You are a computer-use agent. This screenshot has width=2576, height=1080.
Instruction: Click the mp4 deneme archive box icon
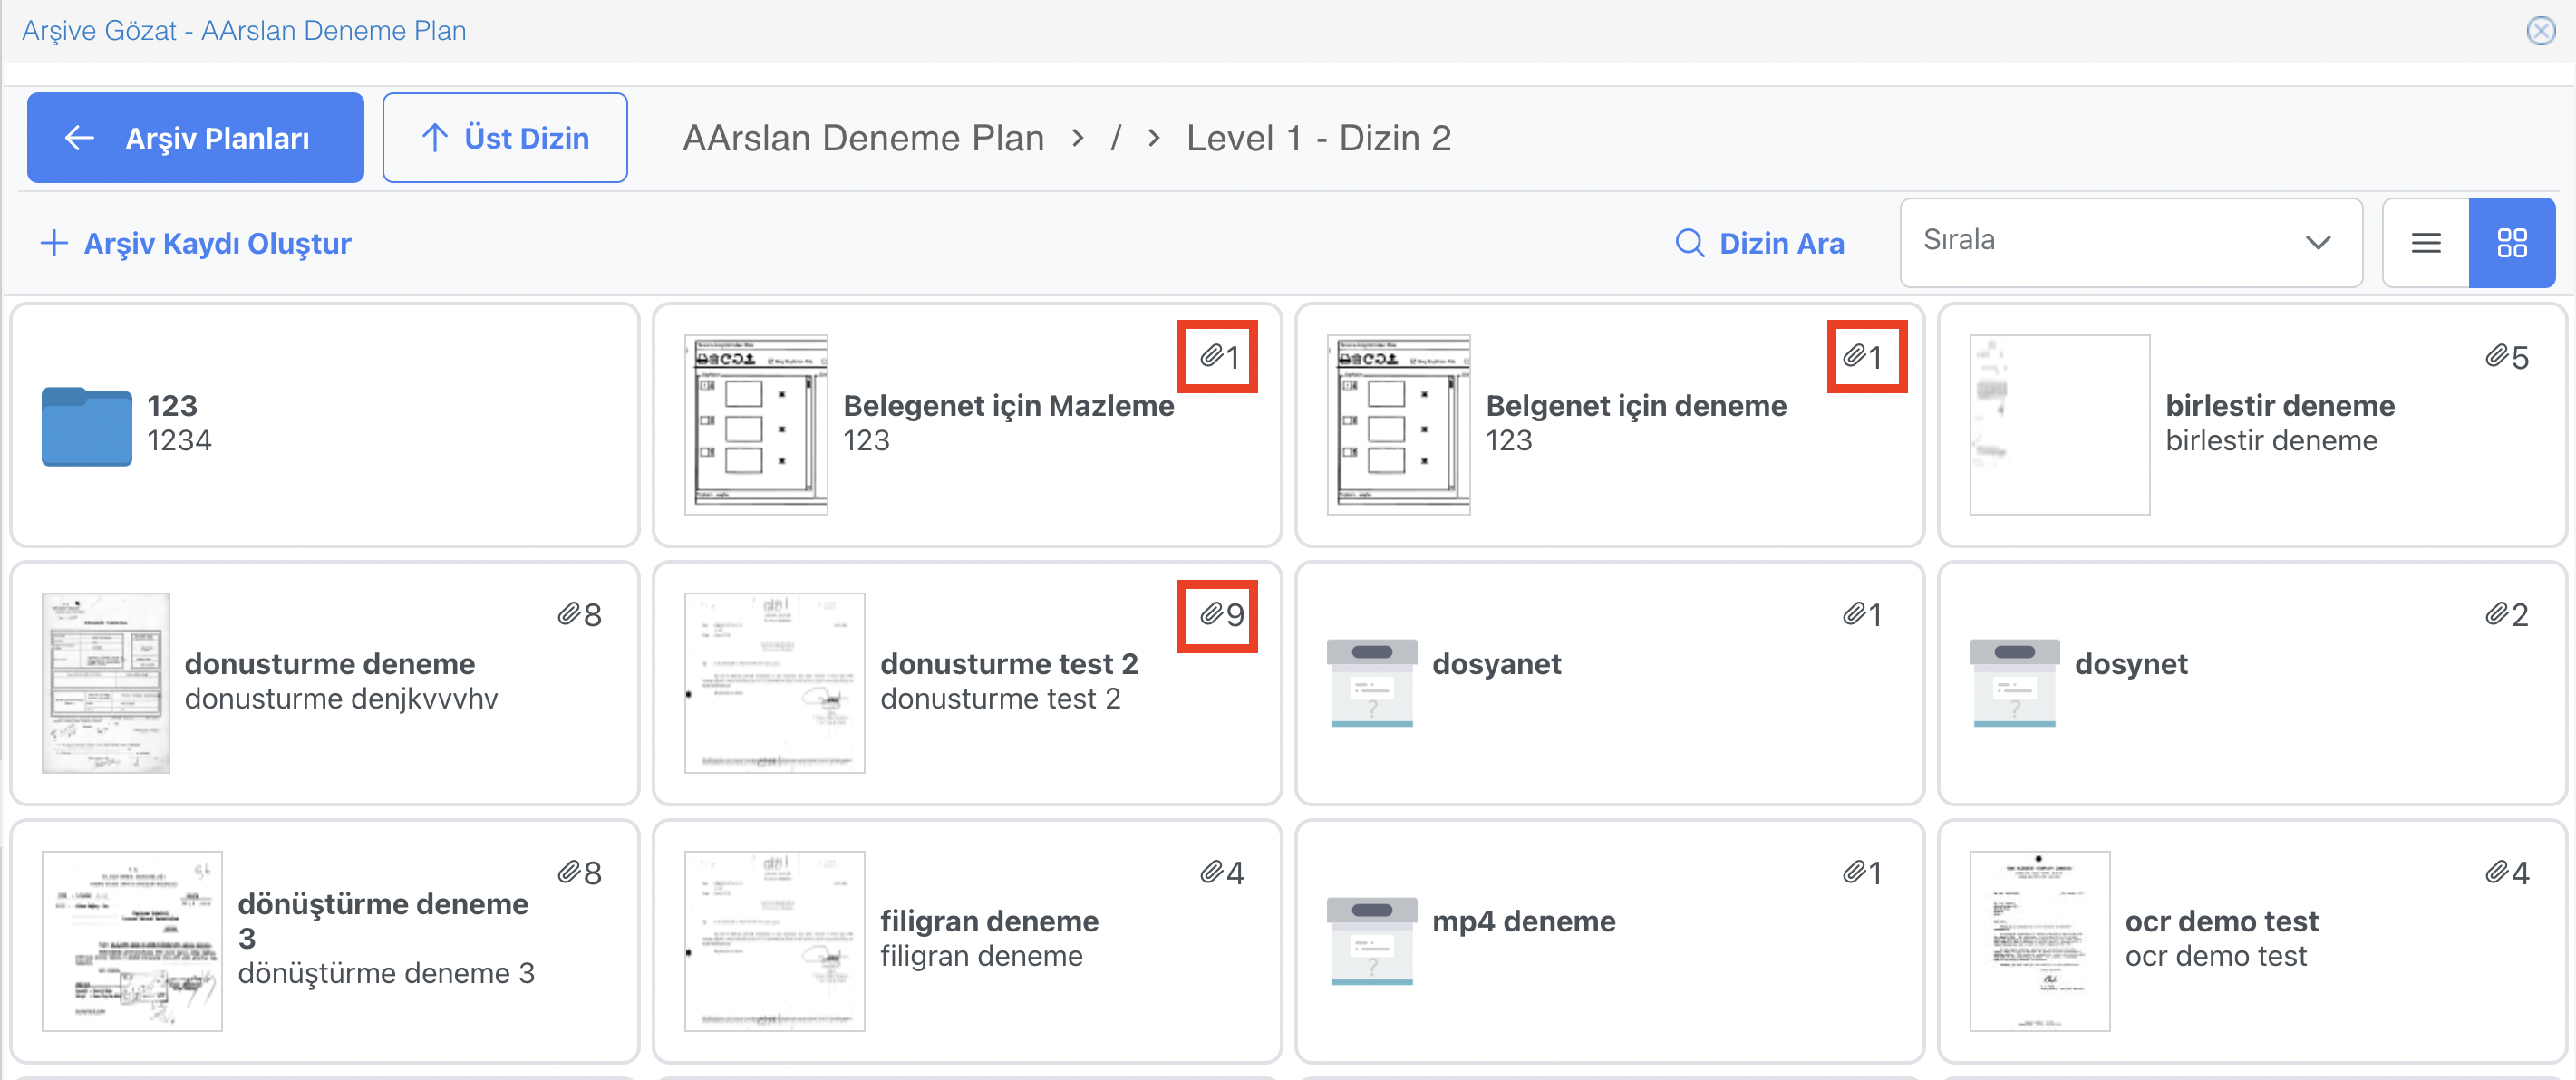(1371, 940)
